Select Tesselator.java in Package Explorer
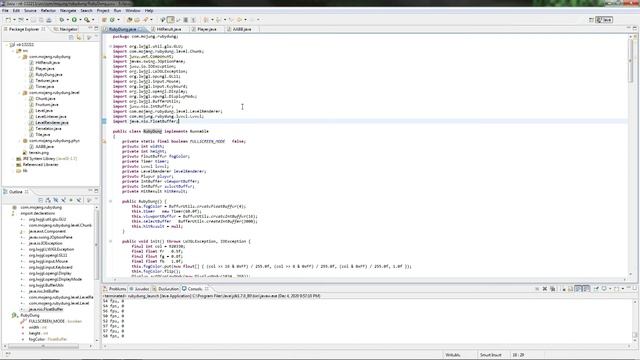Screen dimensions: 640x360 (x=48, y=129)
